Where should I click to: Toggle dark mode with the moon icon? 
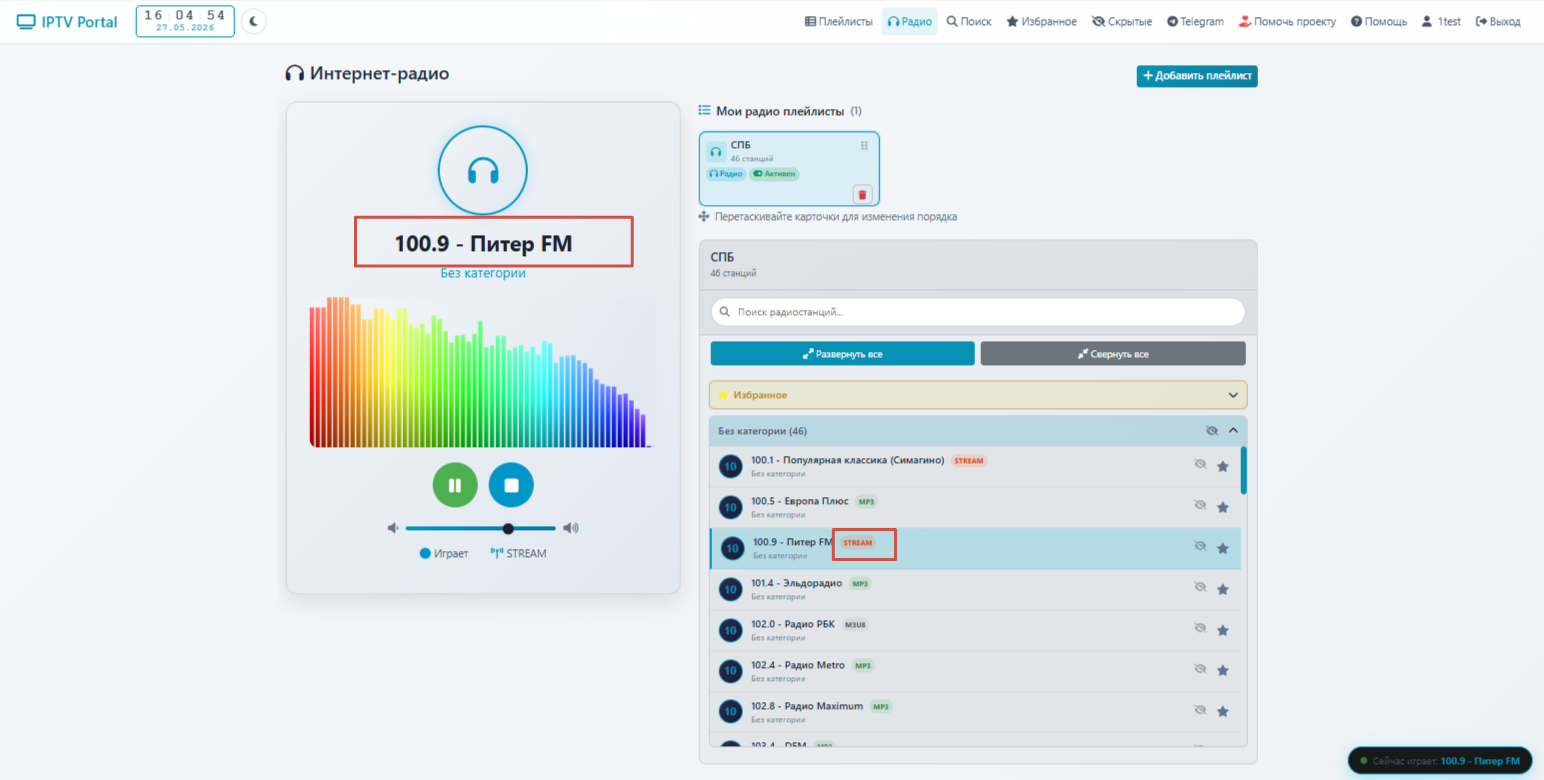(254, 21)
